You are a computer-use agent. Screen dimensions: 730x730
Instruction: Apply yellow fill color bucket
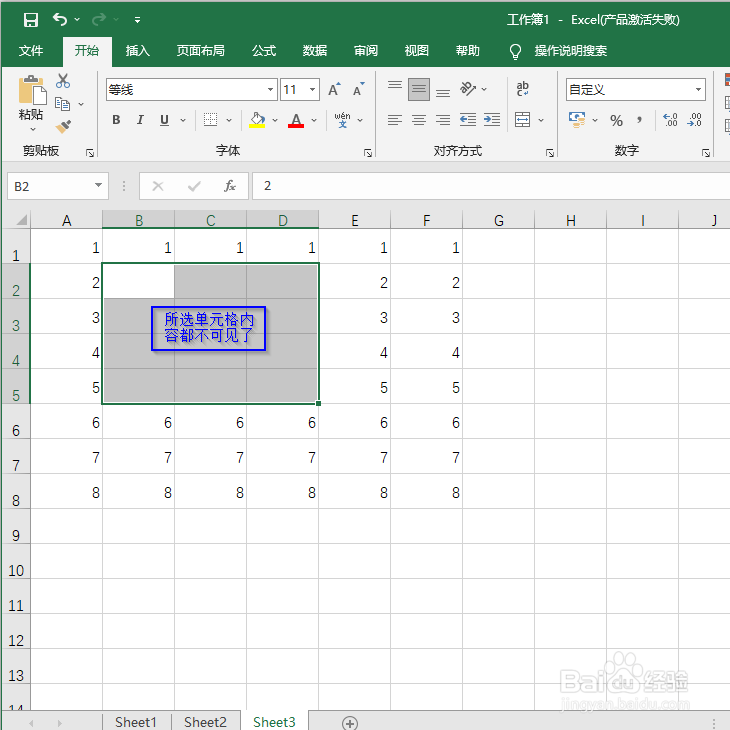[257, 120]
